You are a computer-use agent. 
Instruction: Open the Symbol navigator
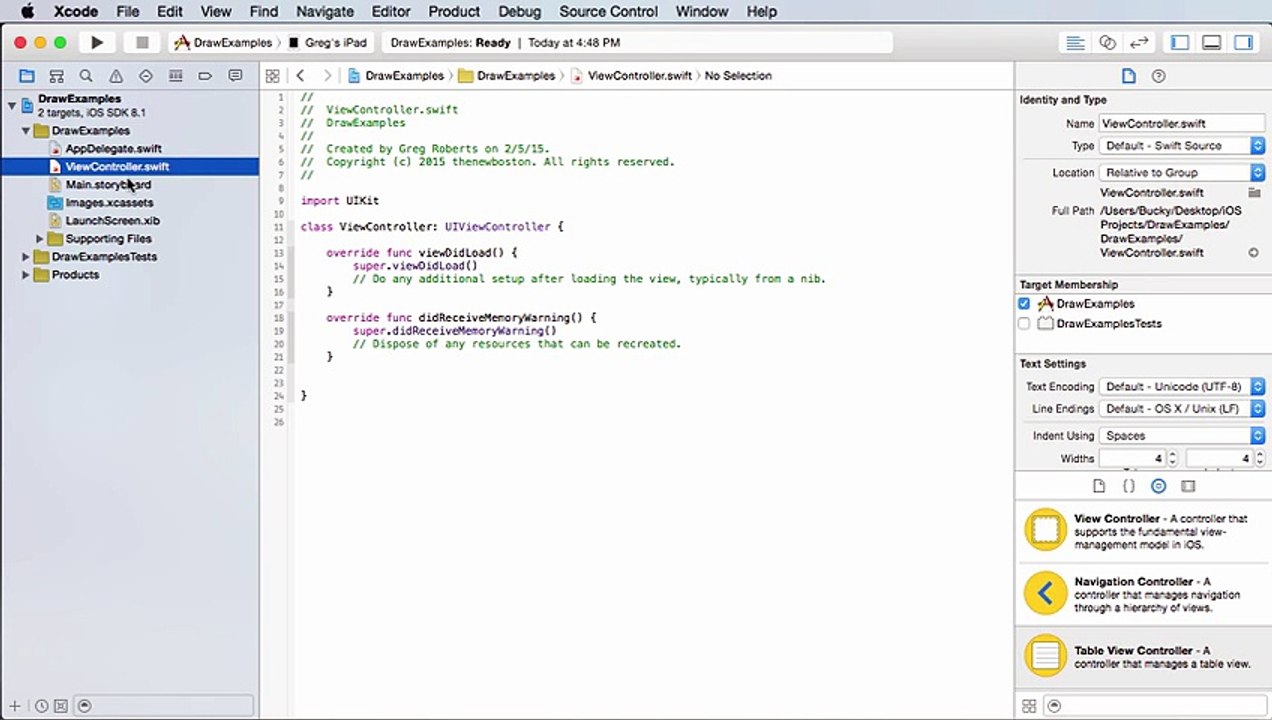tap(57, 76)
